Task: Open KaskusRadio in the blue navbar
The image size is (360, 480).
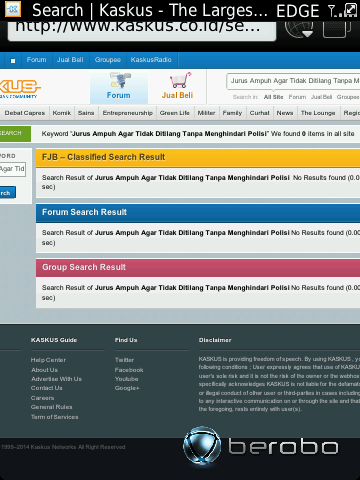Action: tap(151, 60)
